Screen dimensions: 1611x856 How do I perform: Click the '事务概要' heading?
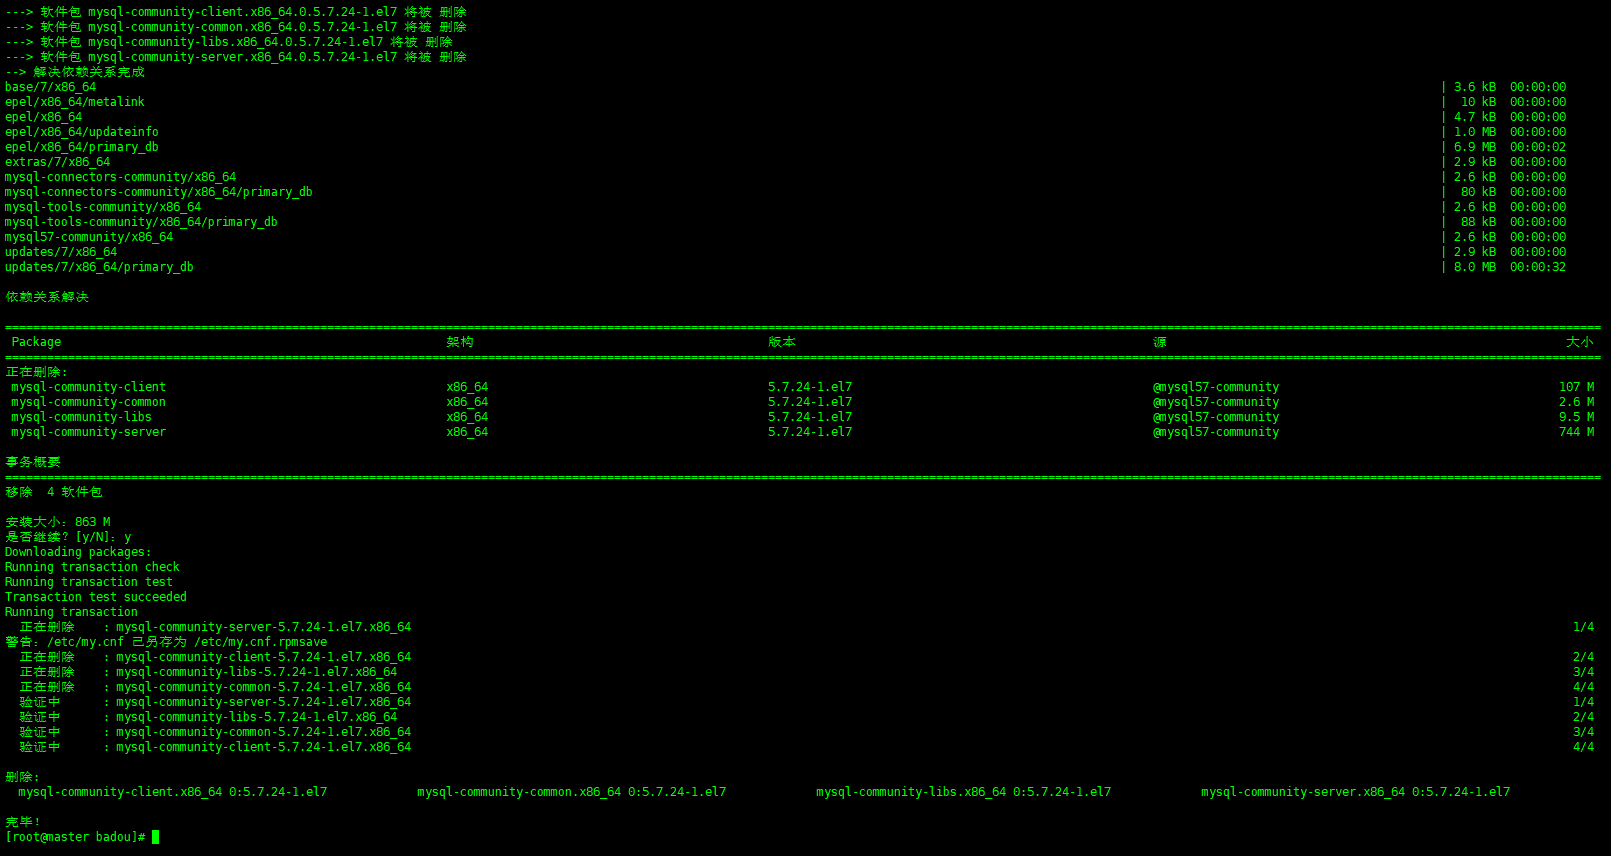(33, 462)
